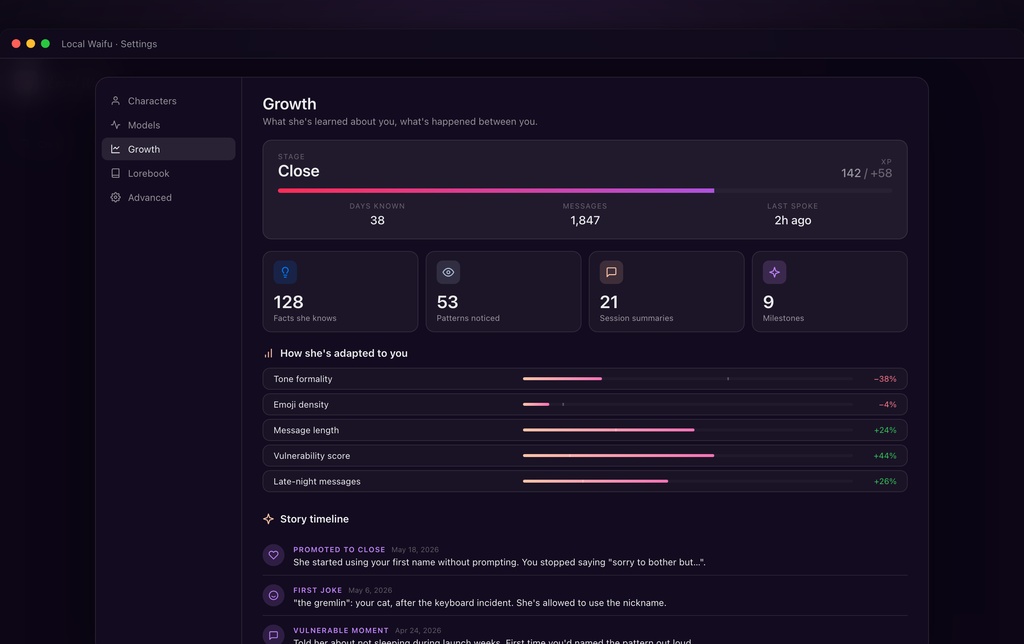This screenshot has width=1024, height=644.
Task: Open the 53 Patterns noticed card
Action: [504, 291]
